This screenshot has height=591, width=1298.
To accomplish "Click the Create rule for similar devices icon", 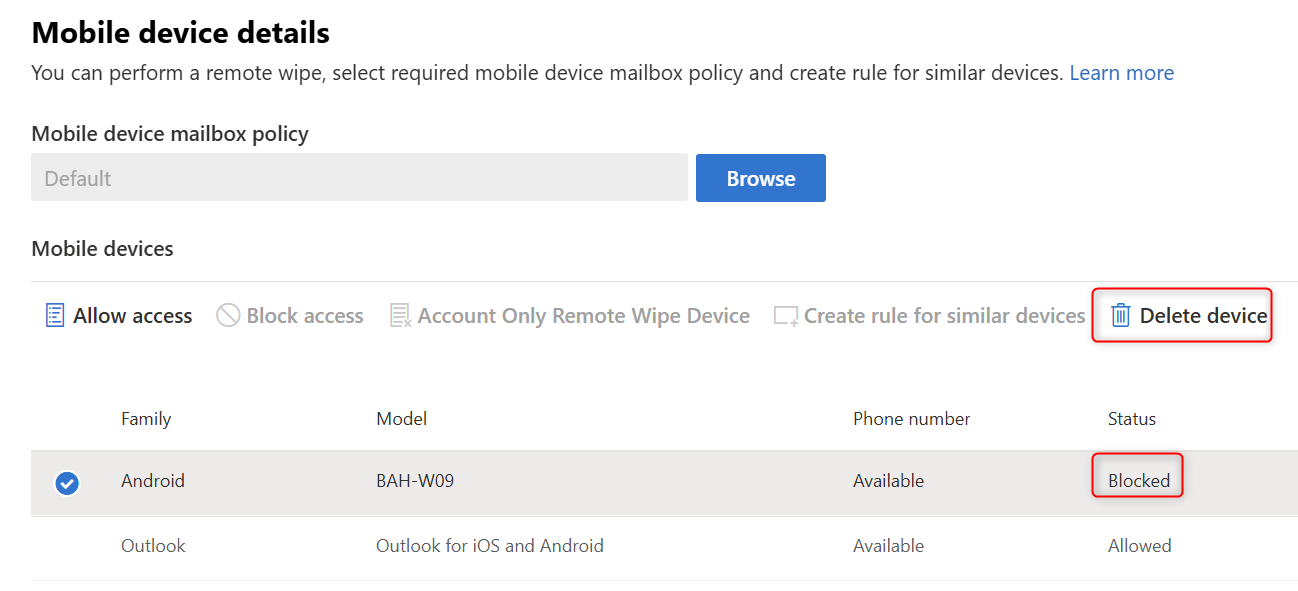I will (x=786, y=316).
